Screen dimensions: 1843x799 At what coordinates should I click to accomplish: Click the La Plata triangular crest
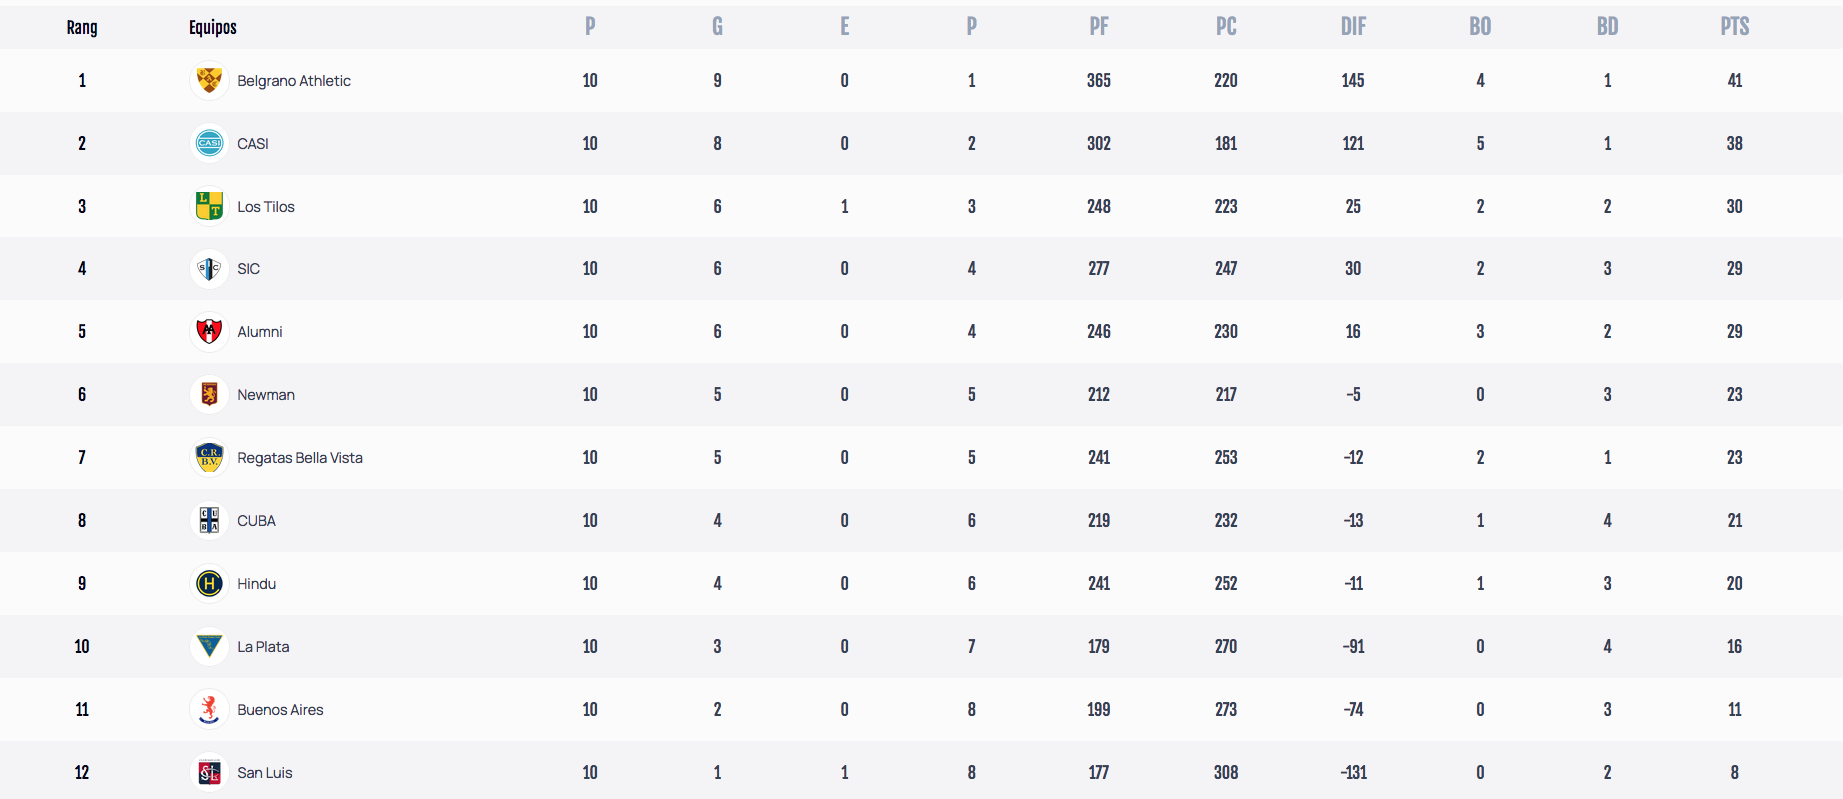pos(209,646)
